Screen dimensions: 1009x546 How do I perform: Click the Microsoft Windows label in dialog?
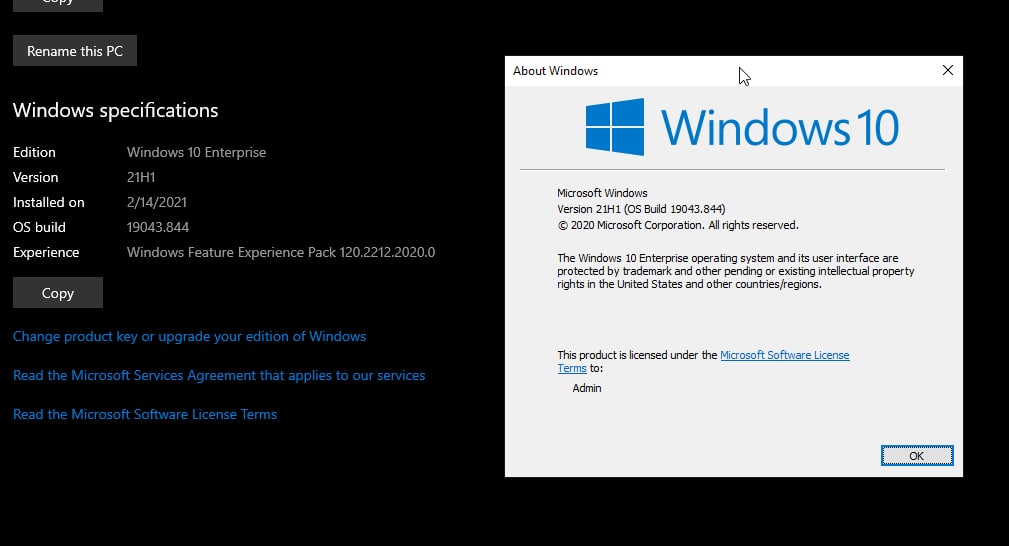tap(602, 193)
